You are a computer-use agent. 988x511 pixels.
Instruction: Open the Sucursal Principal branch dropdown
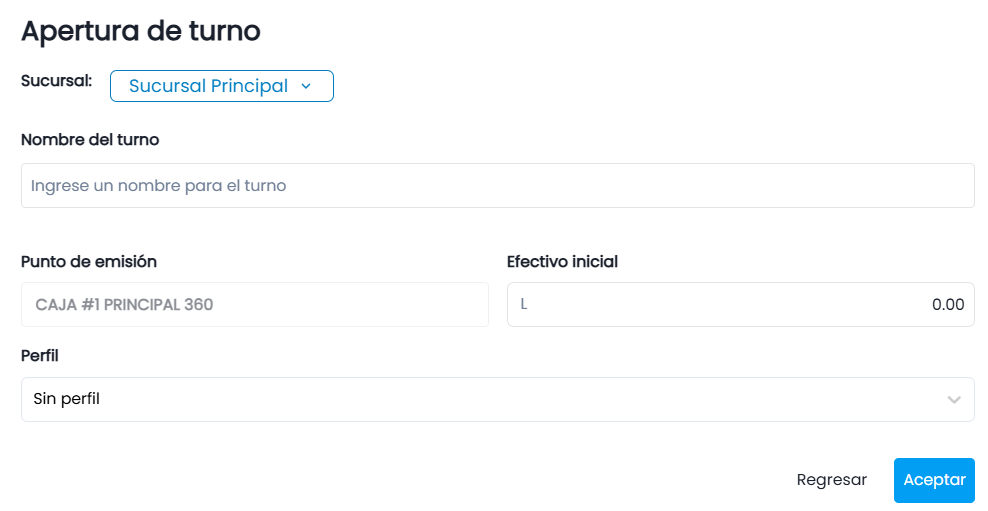[222, 86]
